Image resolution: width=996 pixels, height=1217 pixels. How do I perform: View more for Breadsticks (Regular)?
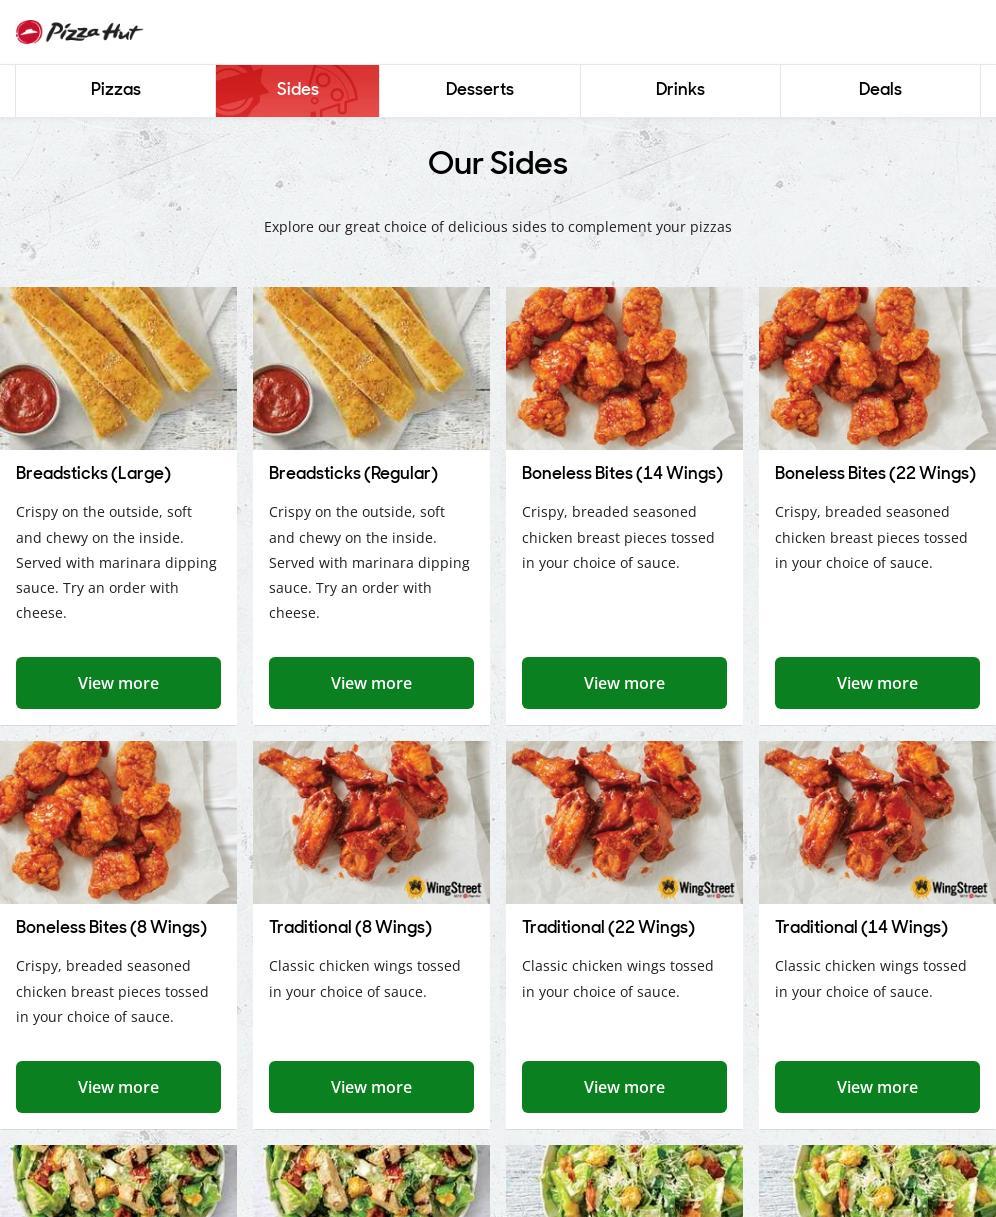point(371,683)
